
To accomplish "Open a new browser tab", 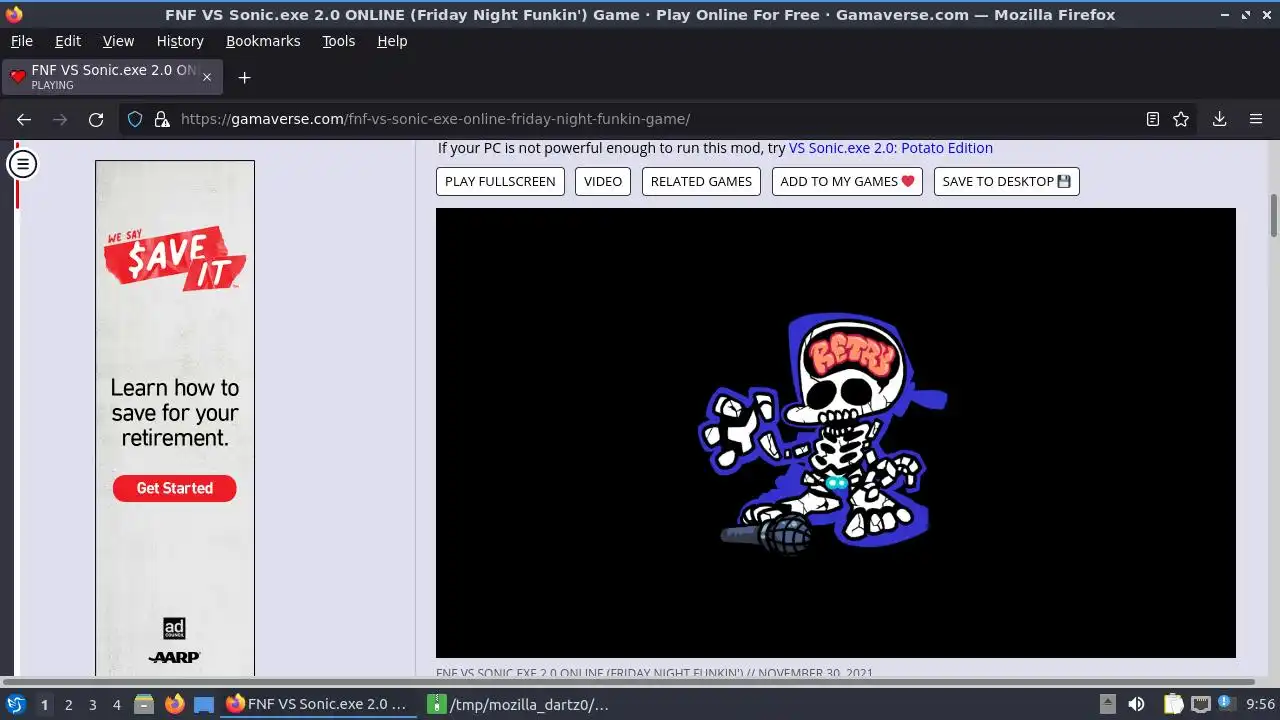I will (244, 77).
